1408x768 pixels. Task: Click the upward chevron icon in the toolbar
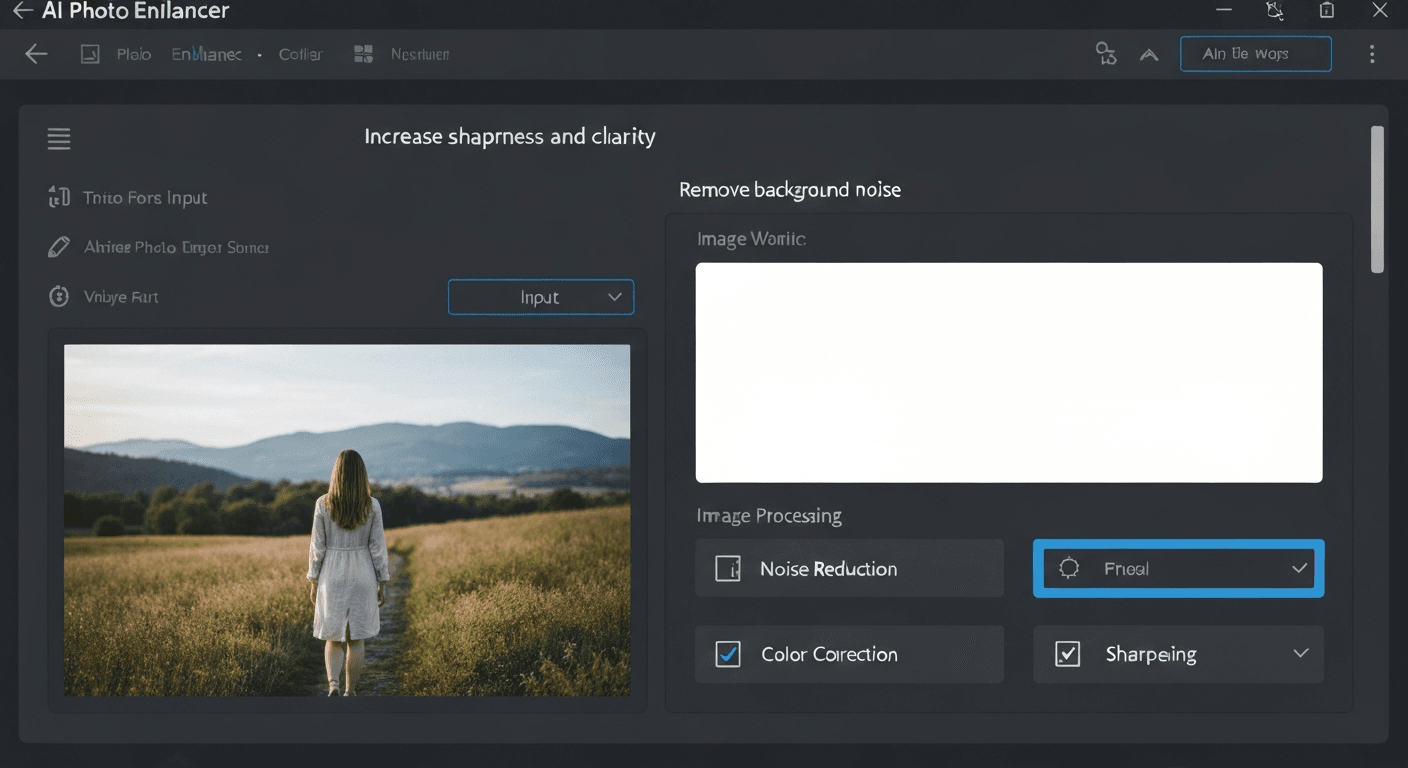click(1148, 54)
